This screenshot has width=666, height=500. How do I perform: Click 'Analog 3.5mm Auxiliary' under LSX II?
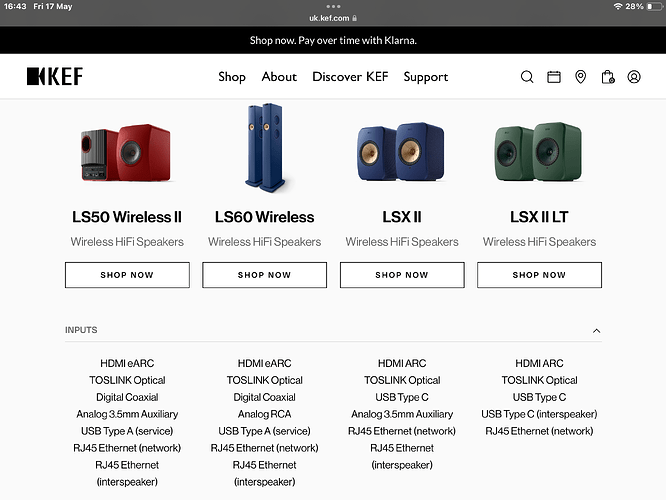[x=402, y=414]
